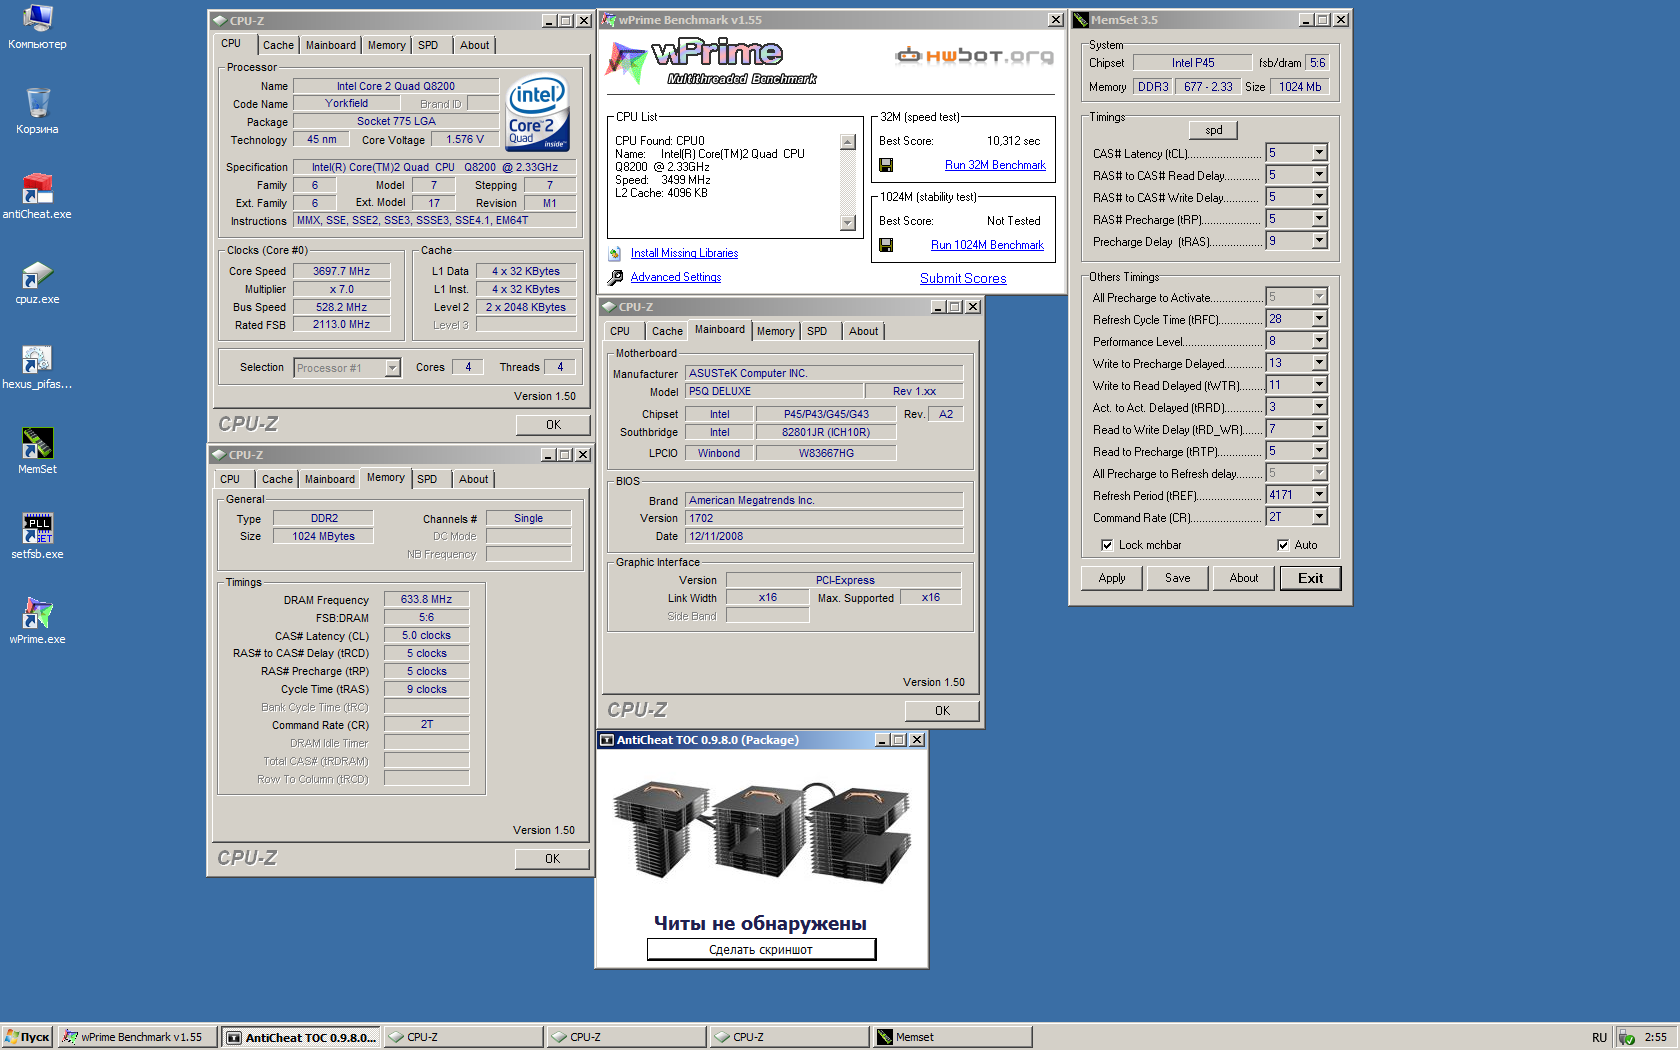Click Apply button in MemSet
The image size is (1680, 1050).
pos(1111,578)
